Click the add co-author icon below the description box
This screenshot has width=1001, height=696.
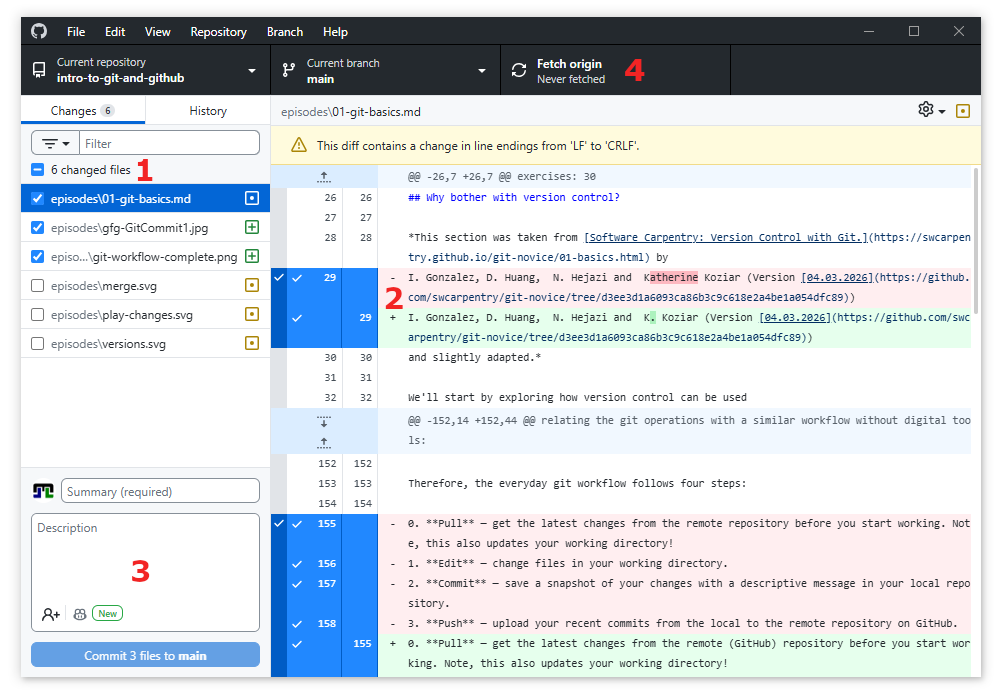[51, 614]
